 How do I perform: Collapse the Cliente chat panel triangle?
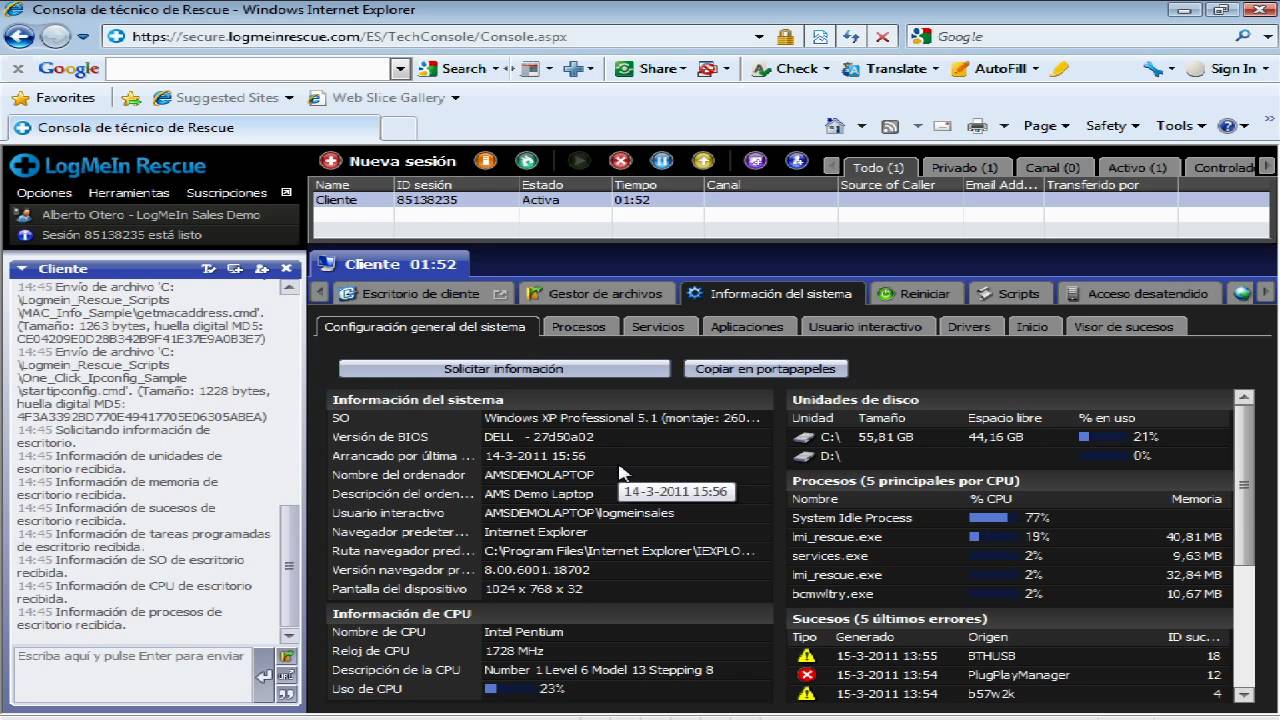[x=22, y=269]
